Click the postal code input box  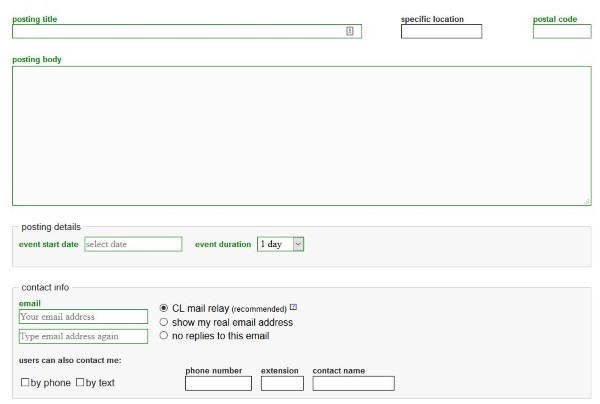pos(561,31)
